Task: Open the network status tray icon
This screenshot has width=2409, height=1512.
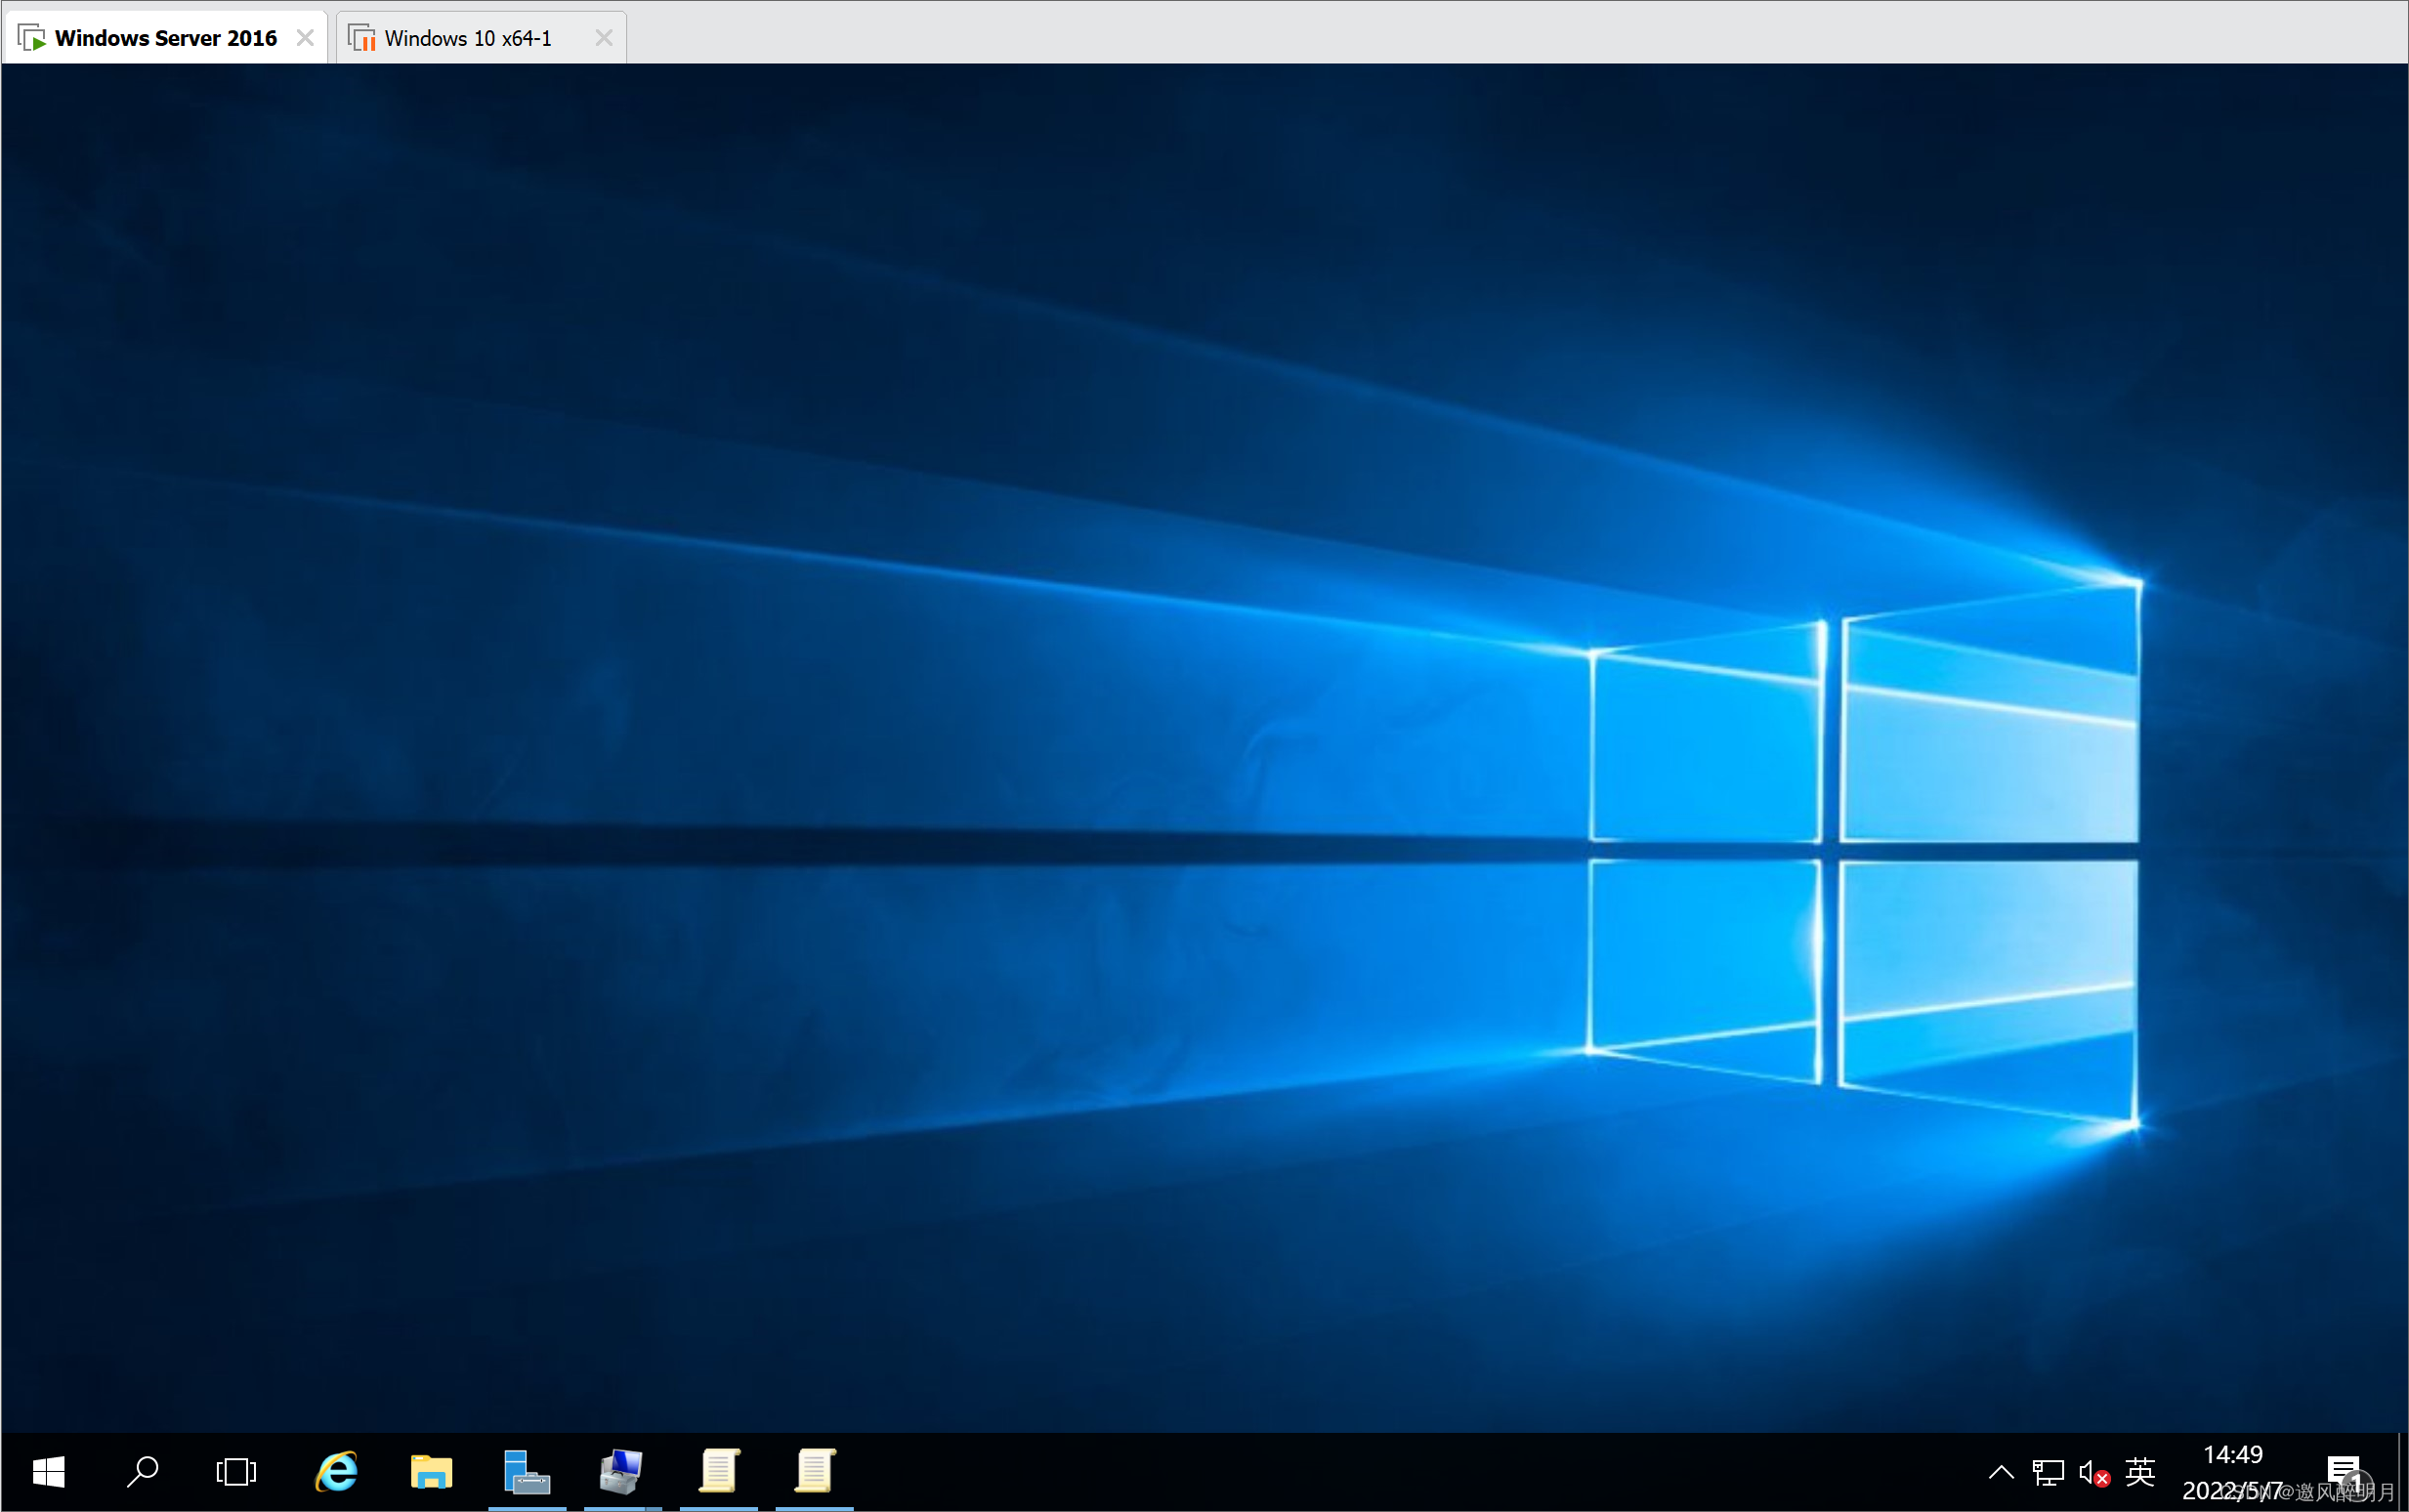Action: point(2048,1472)
